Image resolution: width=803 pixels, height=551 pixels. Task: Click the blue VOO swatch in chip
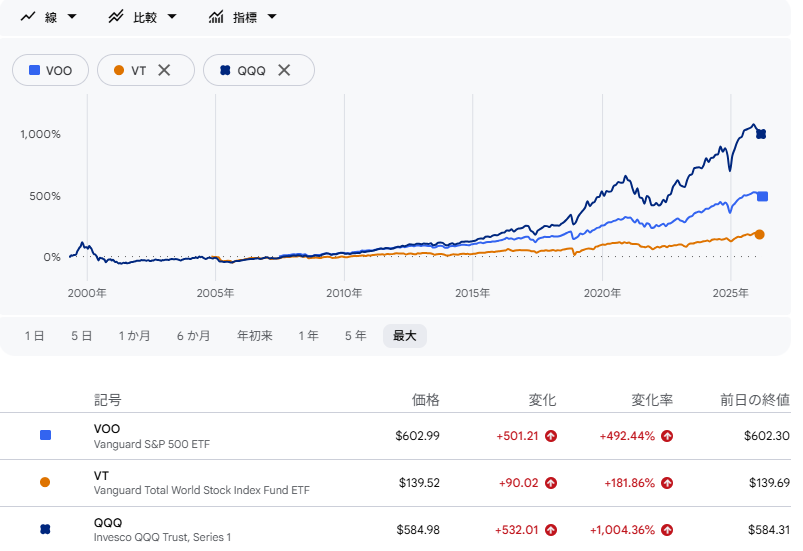(34, 70)
